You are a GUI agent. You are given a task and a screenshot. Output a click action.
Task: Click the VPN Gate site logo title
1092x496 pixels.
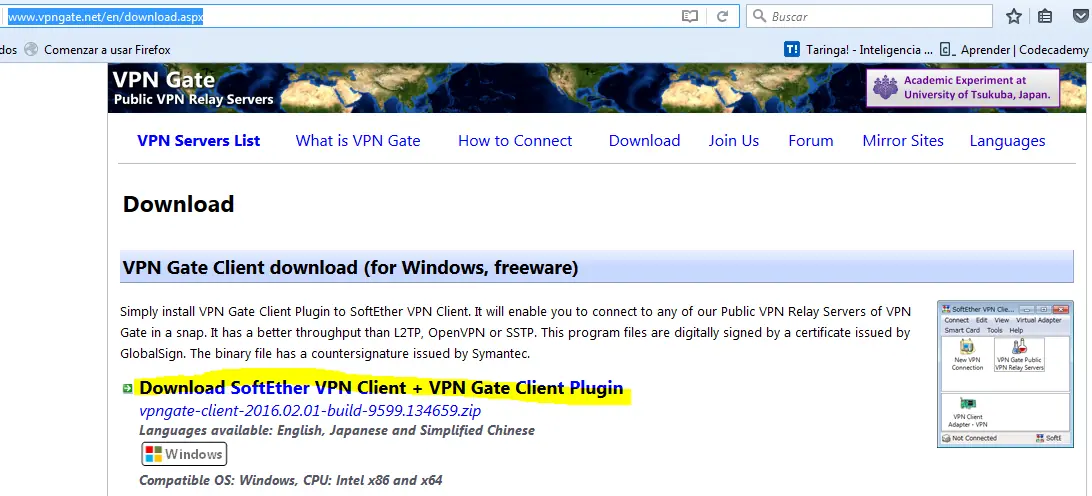pyautogui.click(x=164, y=79)
